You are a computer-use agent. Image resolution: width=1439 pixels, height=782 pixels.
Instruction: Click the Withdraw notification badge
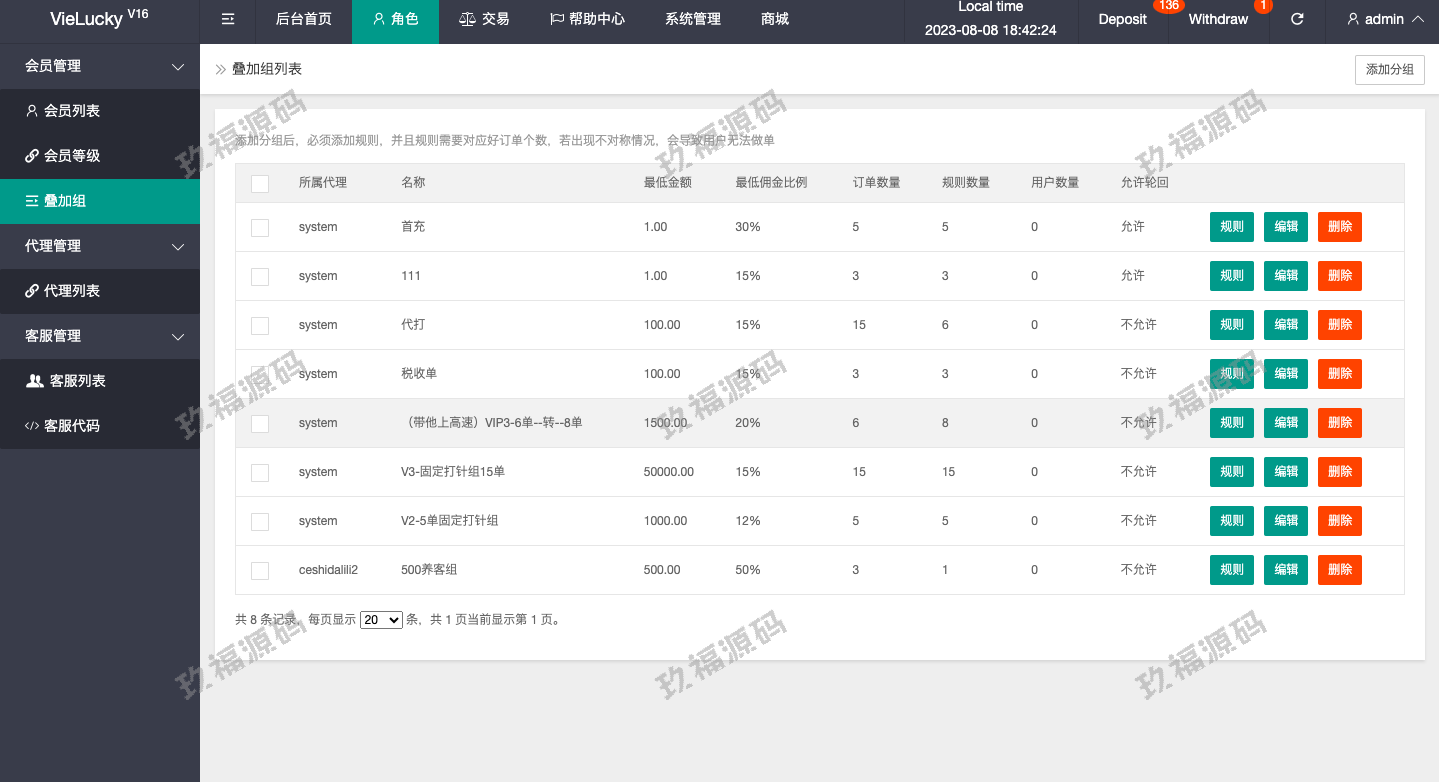[x=1263, y=5]
